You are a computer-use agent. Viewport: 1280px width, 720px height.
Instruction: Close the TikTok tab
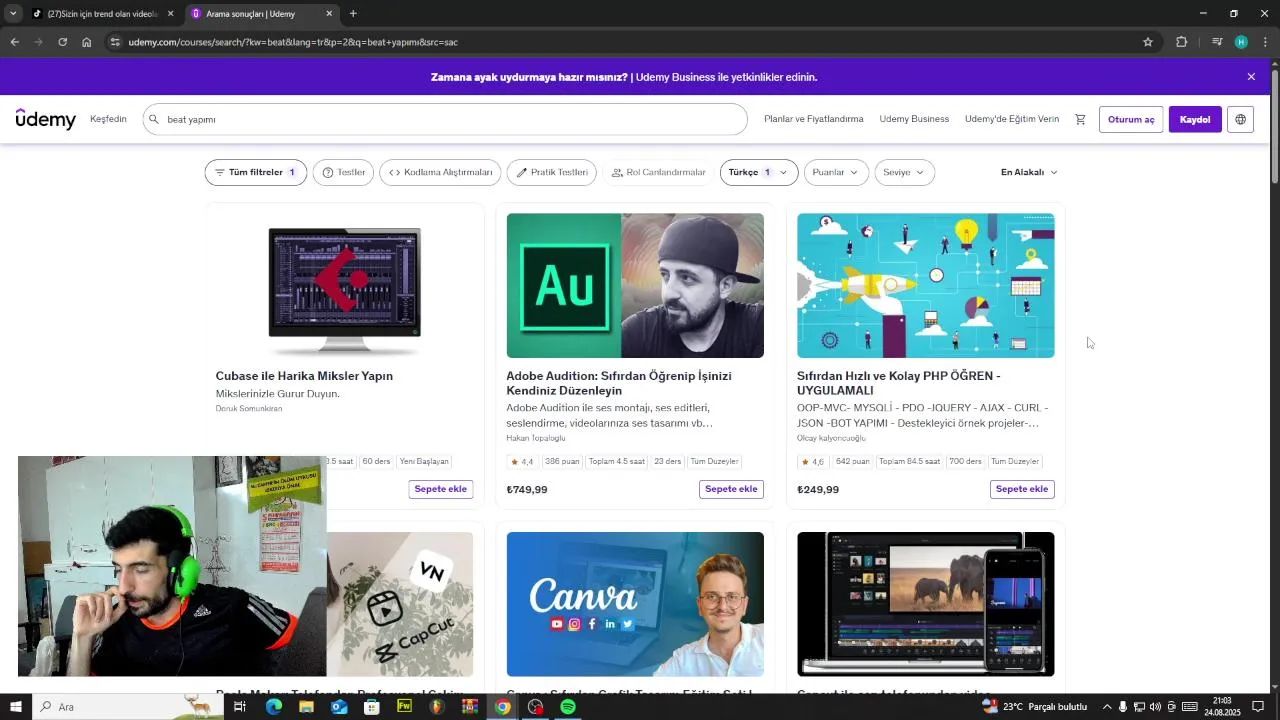[x=170, y=14]
